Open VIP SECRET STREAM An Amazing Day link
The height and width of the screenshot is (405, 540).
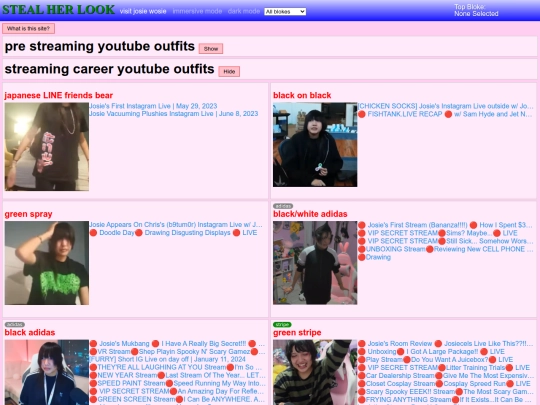[x=176, y=391]
